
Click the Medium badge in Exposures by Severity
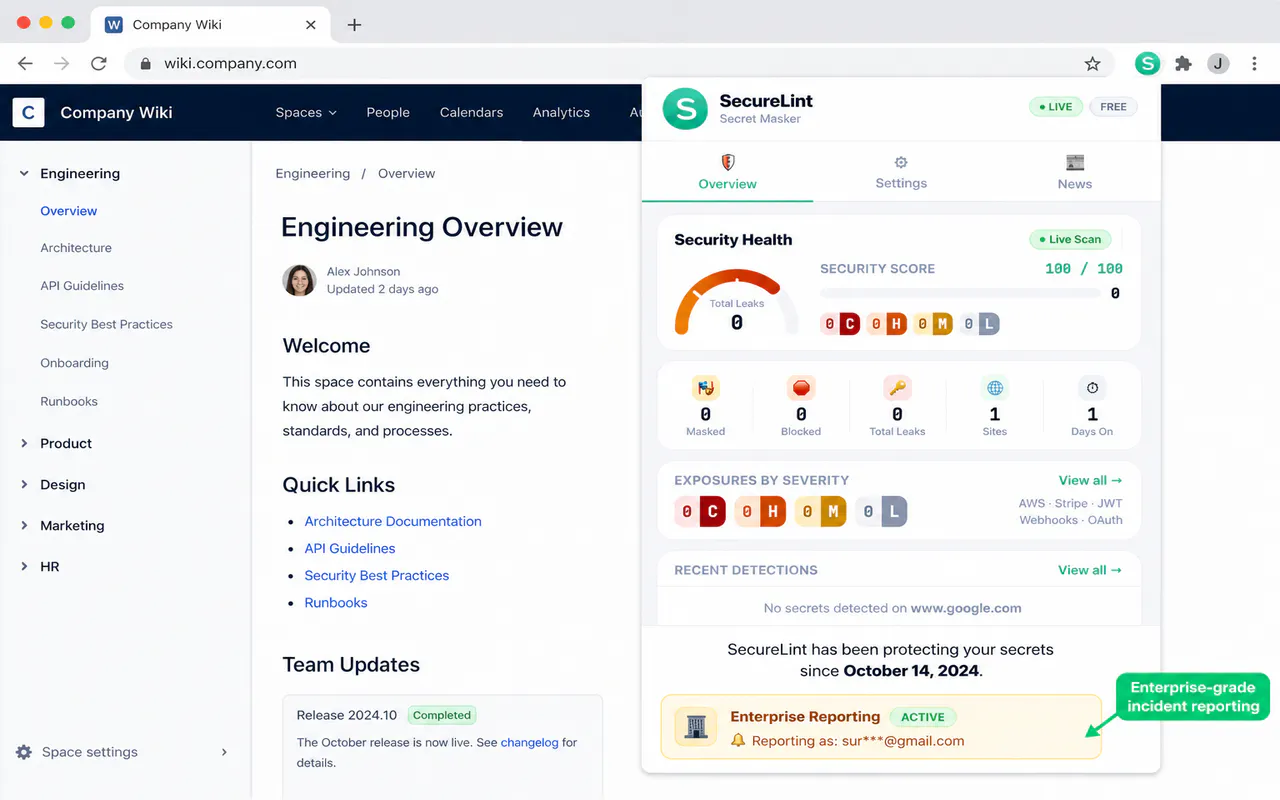point(821,512)
